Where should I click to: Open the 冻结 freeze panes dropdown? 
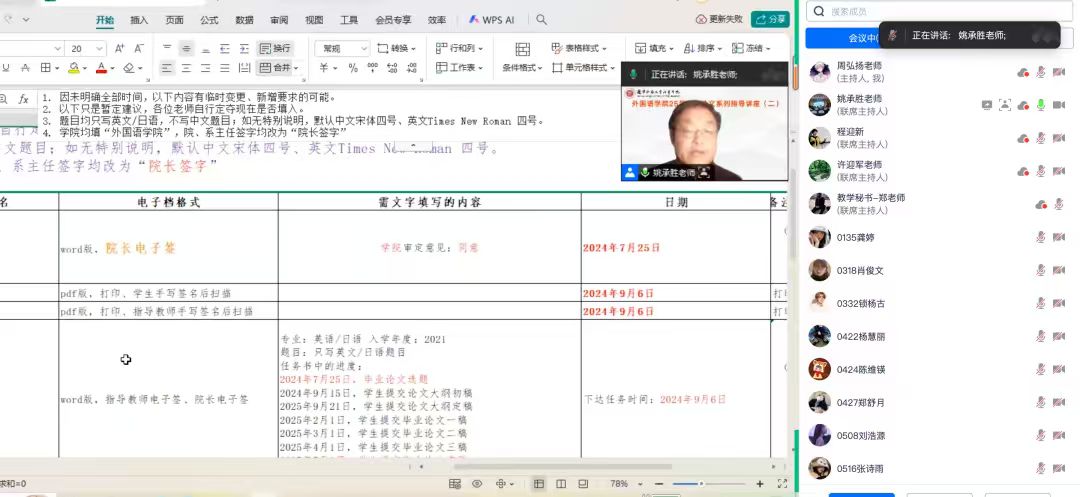click(752, 48)
